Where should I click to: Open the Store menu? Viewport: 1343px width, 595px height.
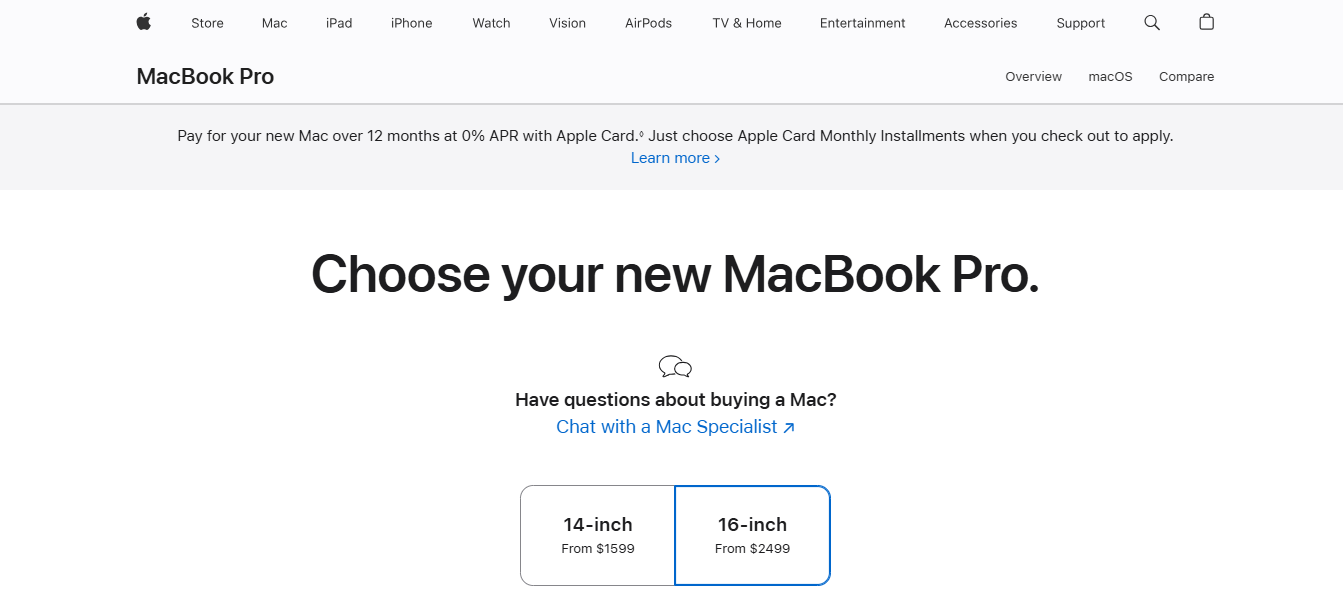[207, 22]
